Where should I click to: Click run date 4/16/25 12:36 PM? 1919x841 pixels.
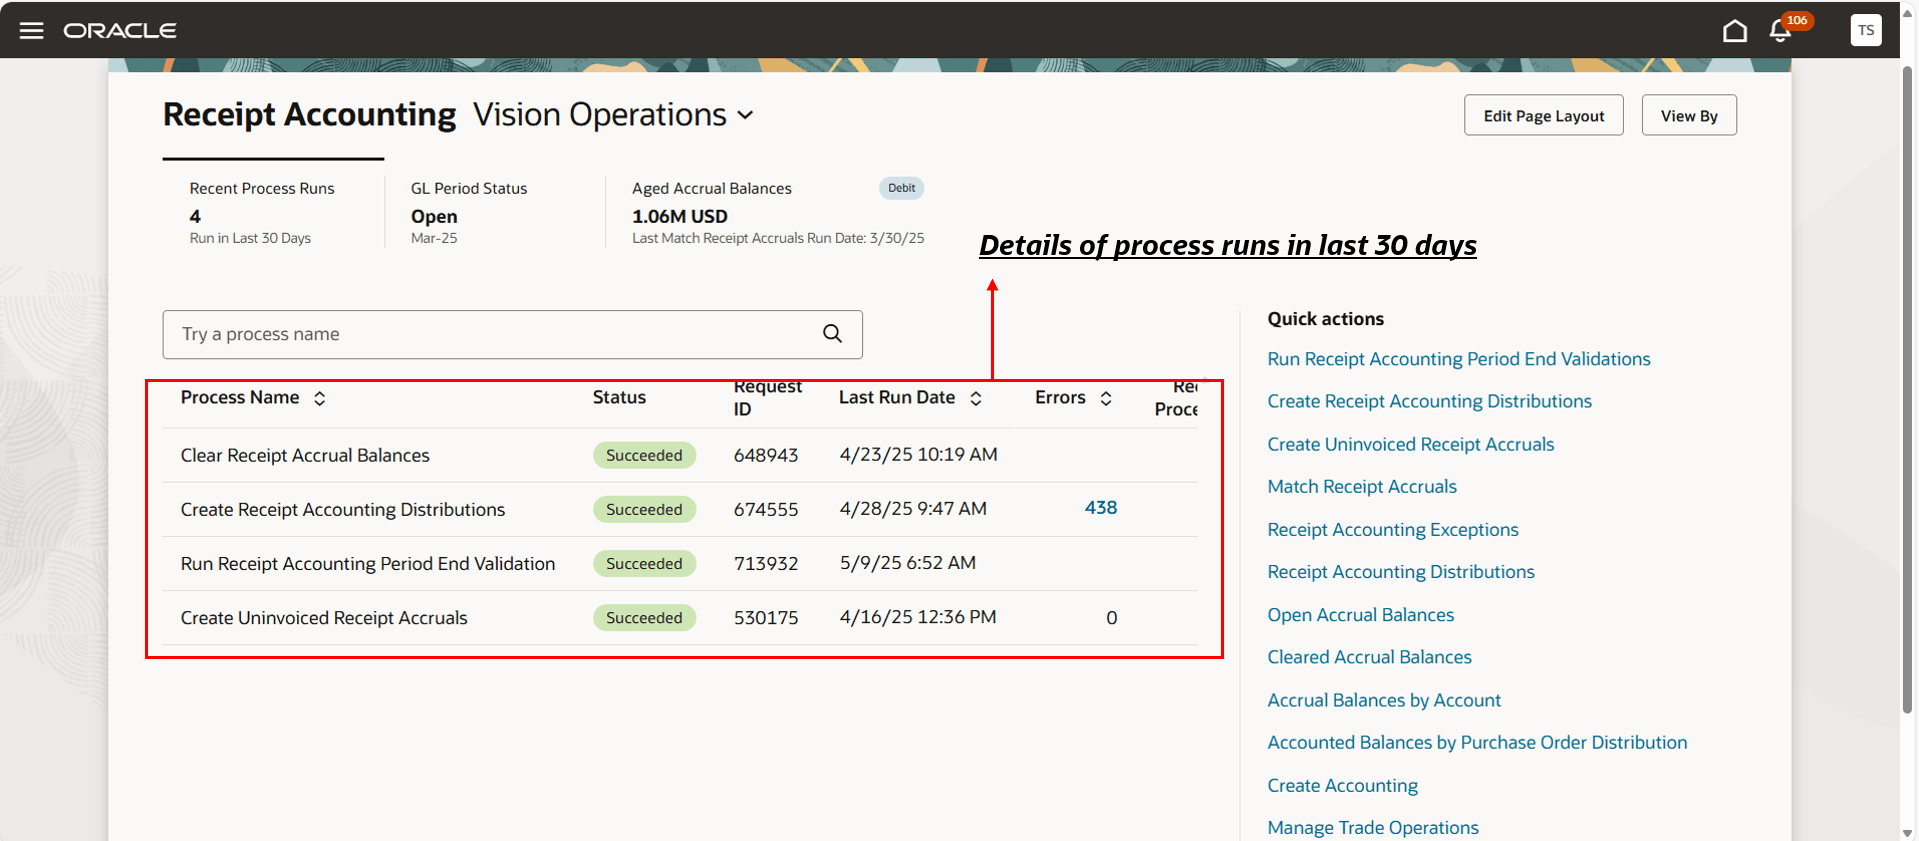click(918, 617)
